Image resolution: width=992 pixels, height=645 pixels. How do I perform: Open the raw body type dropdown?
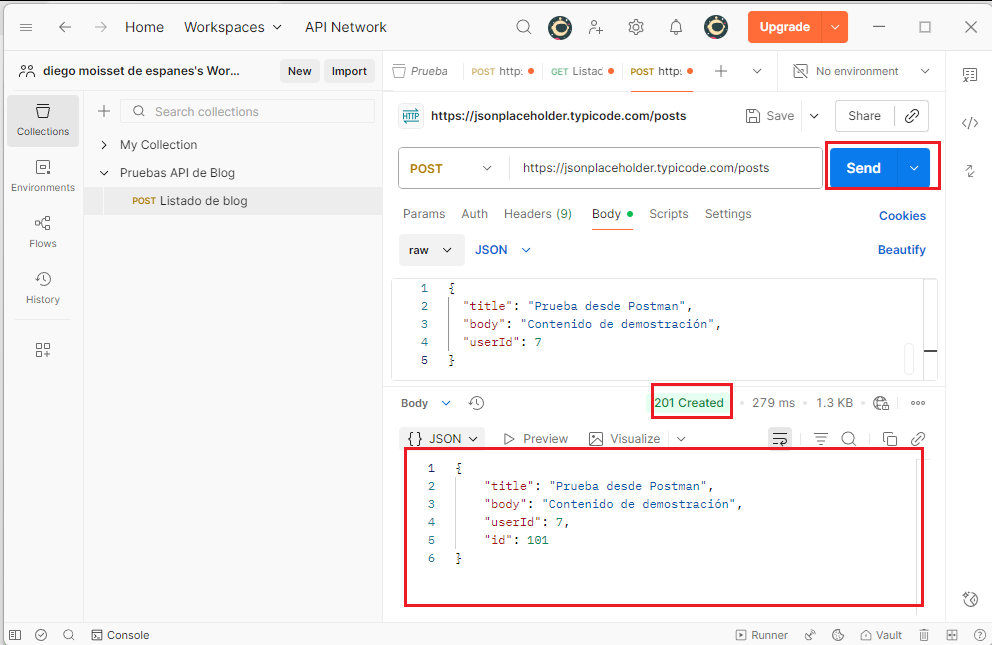pos(431,250)
